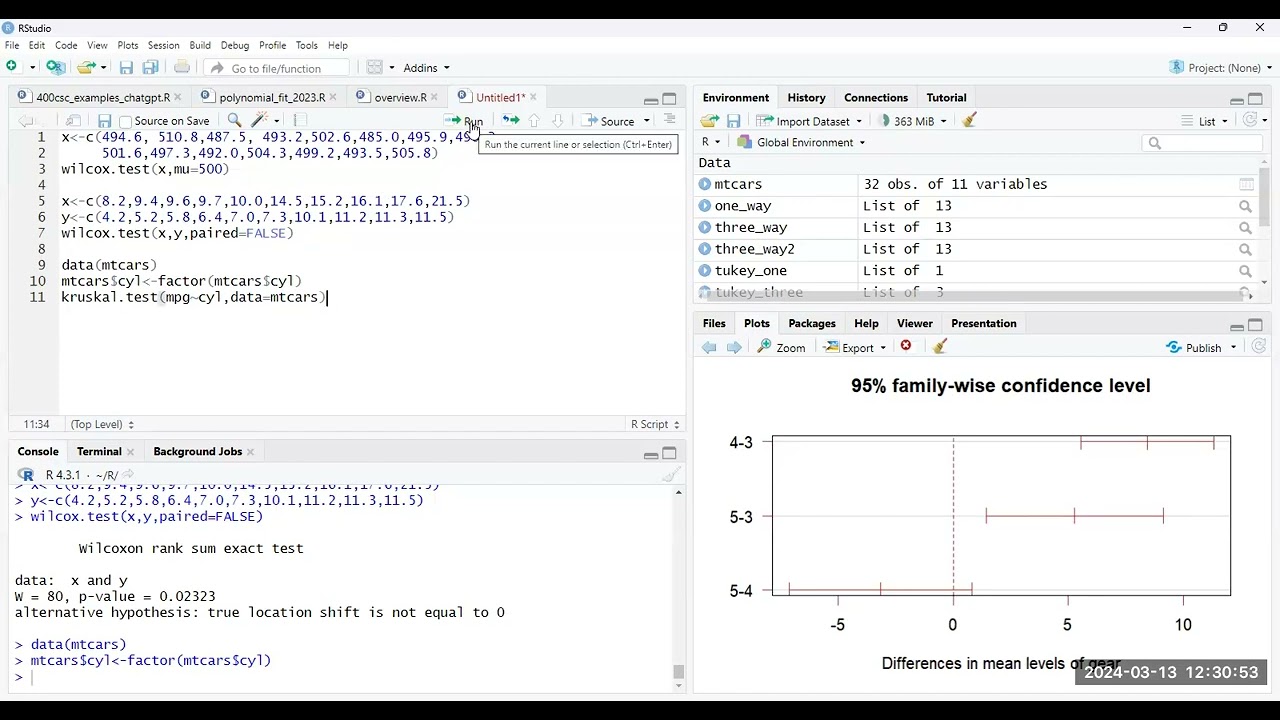The width and height of the screenshot is (1280, 720).
Task: Show document outline icon in editor
Action: [x=670, y=120]
